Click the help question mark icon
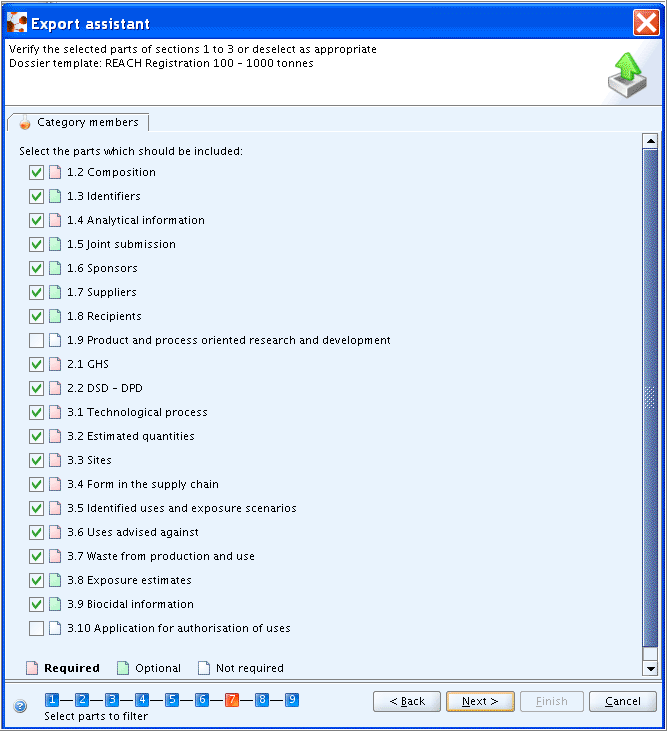Image resolution: width=667 pixels, height=731 pixels. pos(20,706)
